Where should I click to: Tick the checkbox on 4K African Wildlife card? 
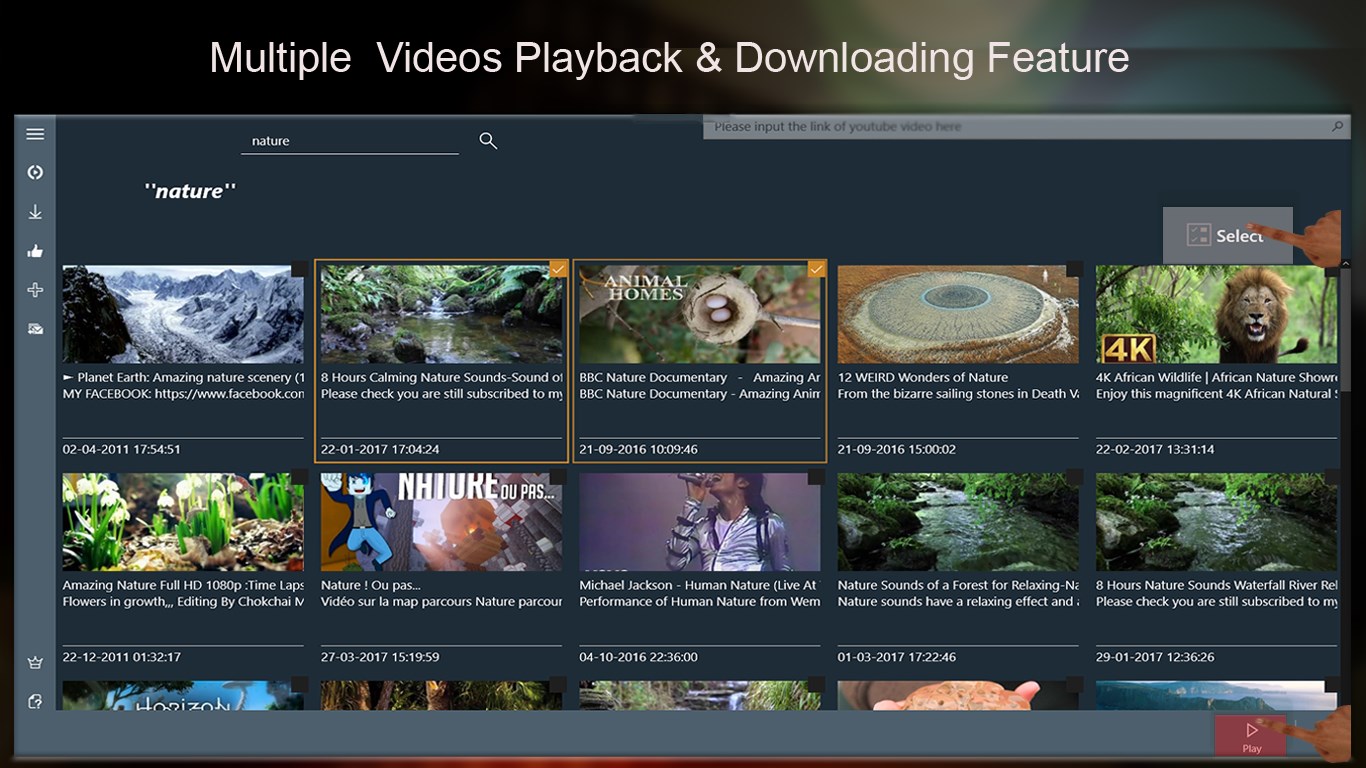1332,269
